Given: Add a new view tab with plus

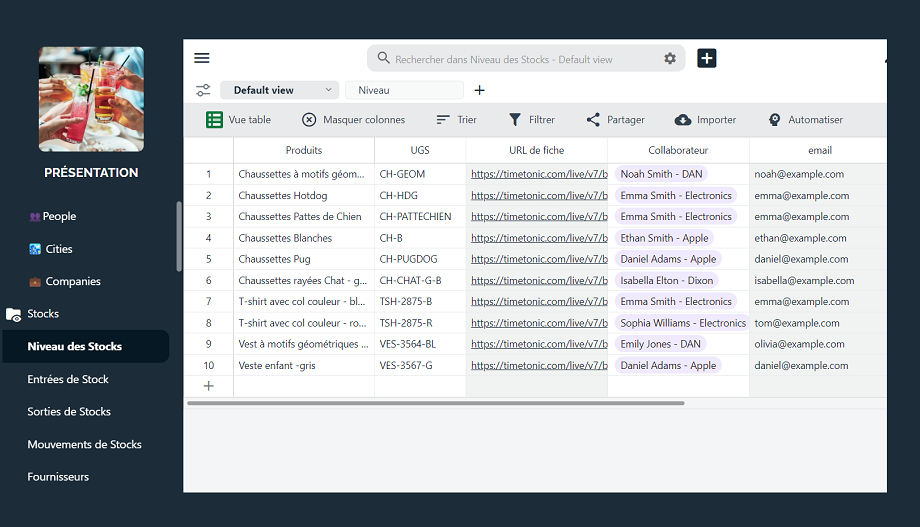Looking at the screenshot, I should [479, 90].
